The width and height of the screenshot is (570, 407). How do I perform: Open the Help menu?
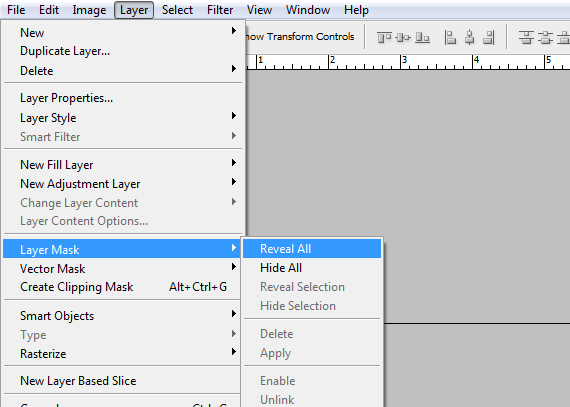point(356,10)
